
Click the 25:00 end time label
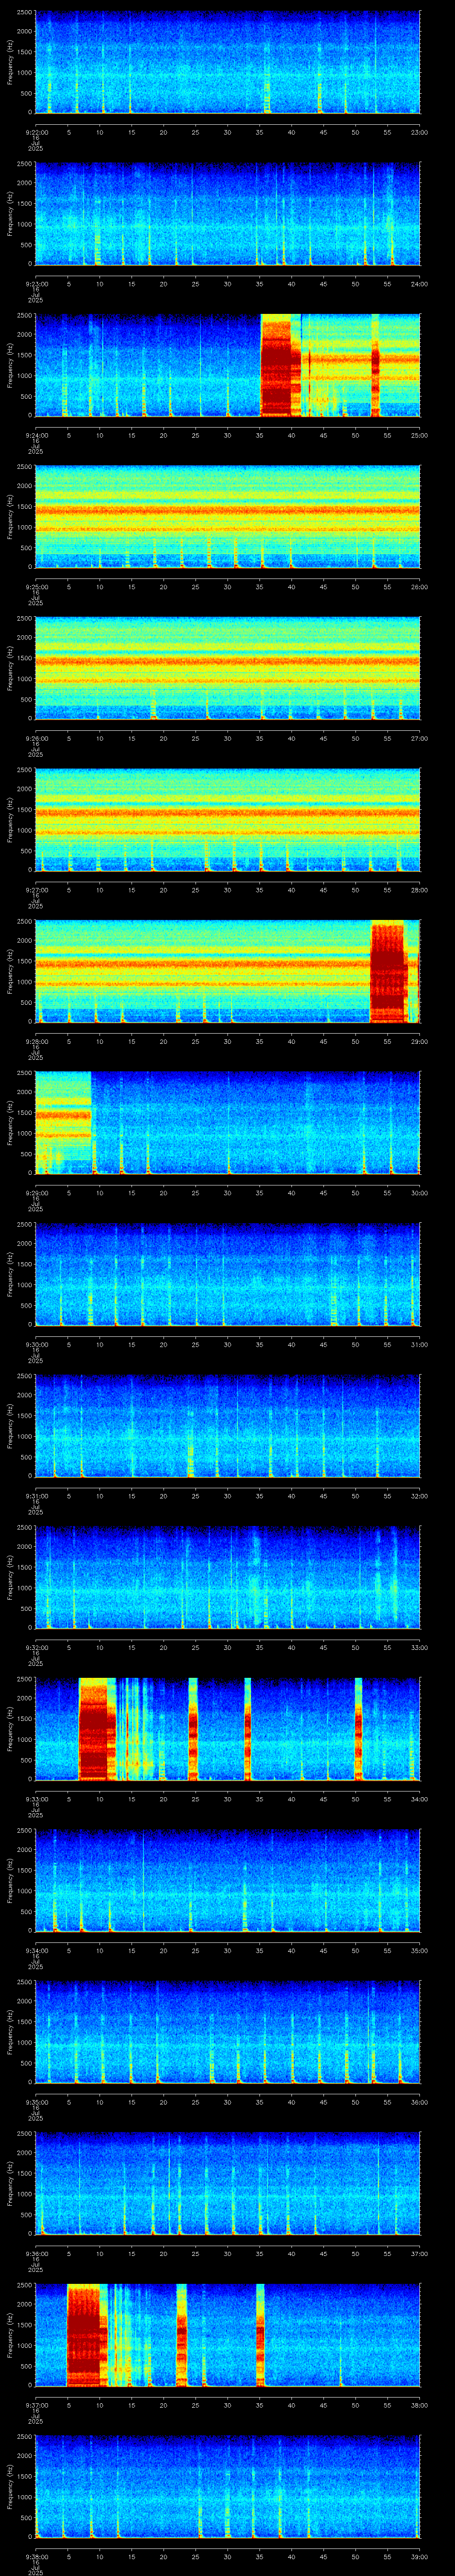pos(419,435)
